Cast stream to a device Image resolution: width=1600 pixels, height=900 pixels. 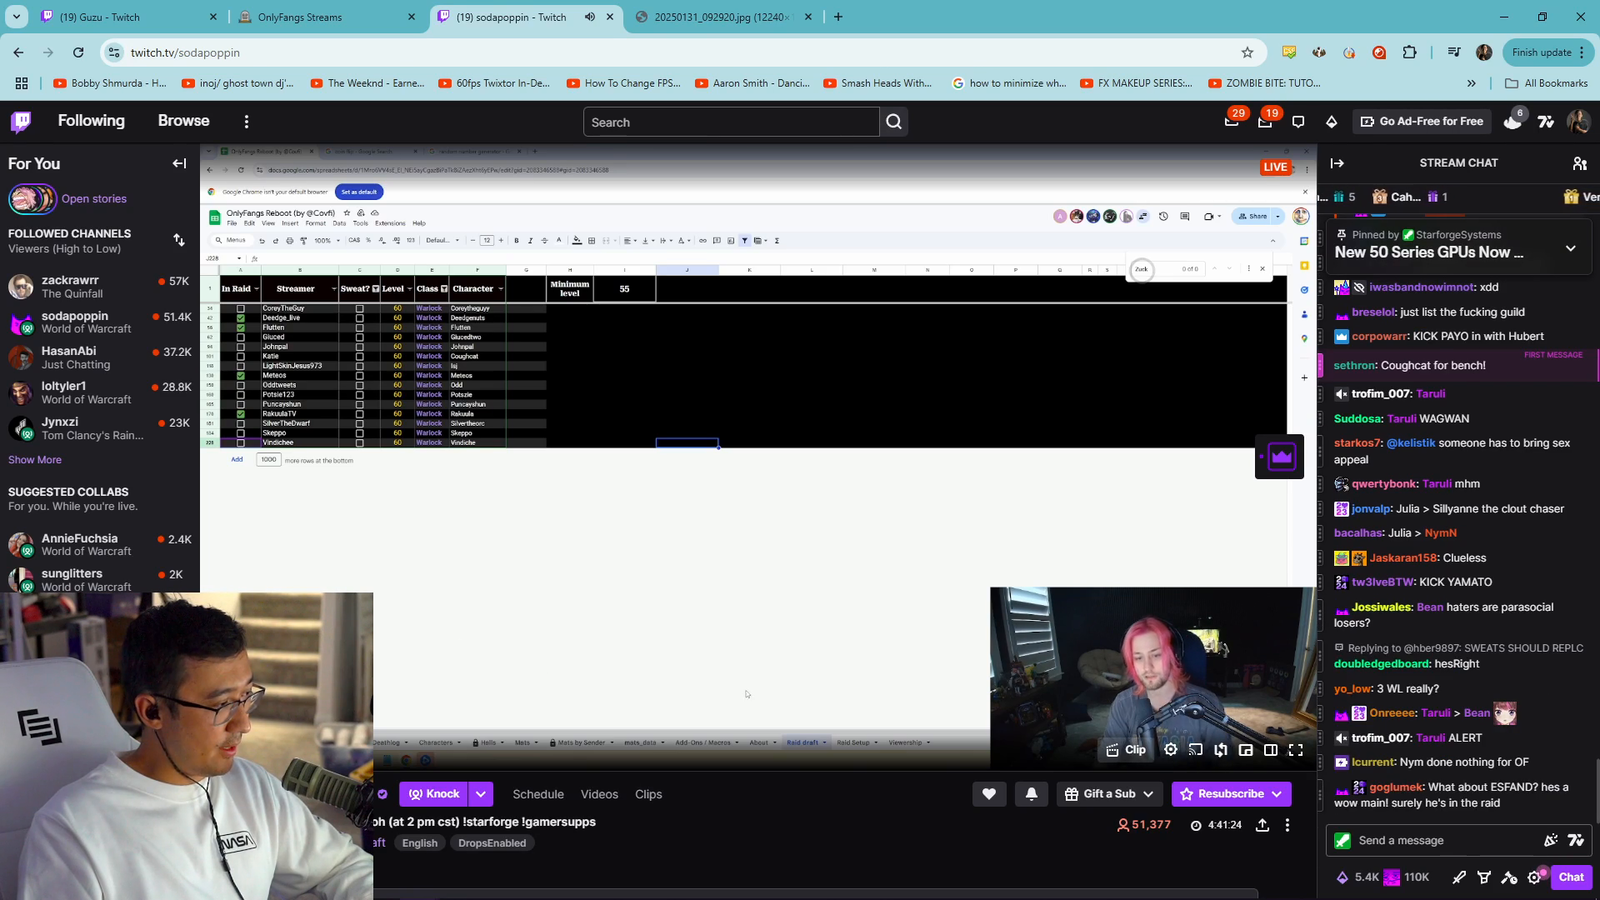click(x=1196, y=749)
